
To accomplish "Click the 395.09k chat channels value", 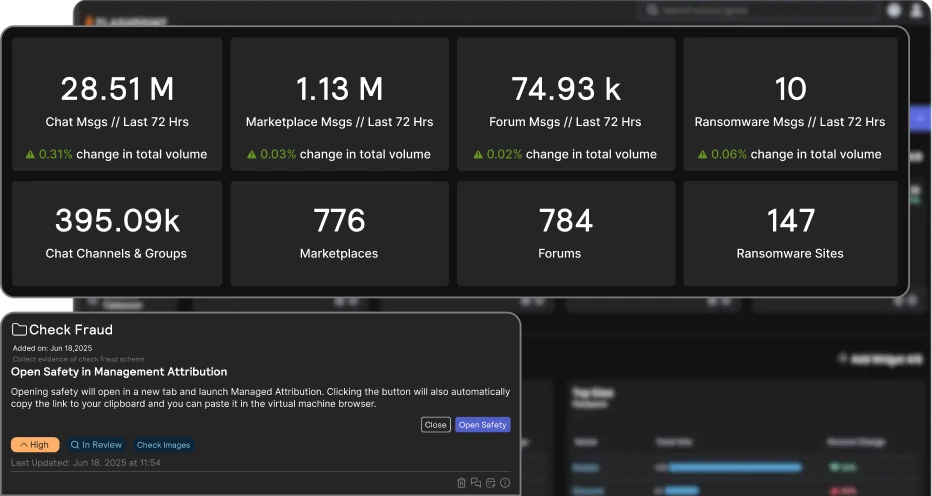I will pyautogui.click(x=117, y=221).
